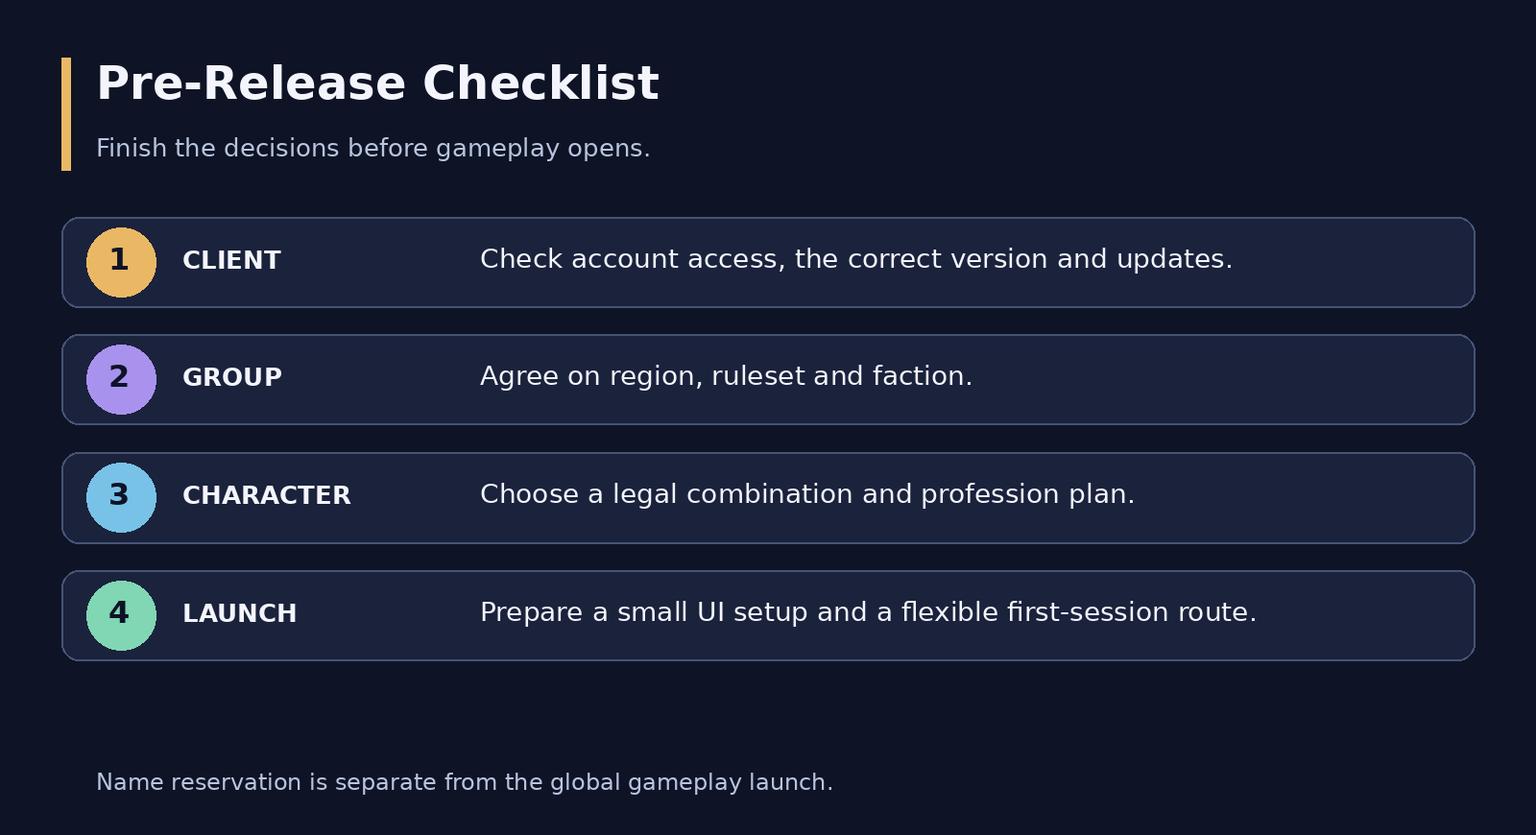
Task: Select the CHARACTER step label
Action: [266, 496]
